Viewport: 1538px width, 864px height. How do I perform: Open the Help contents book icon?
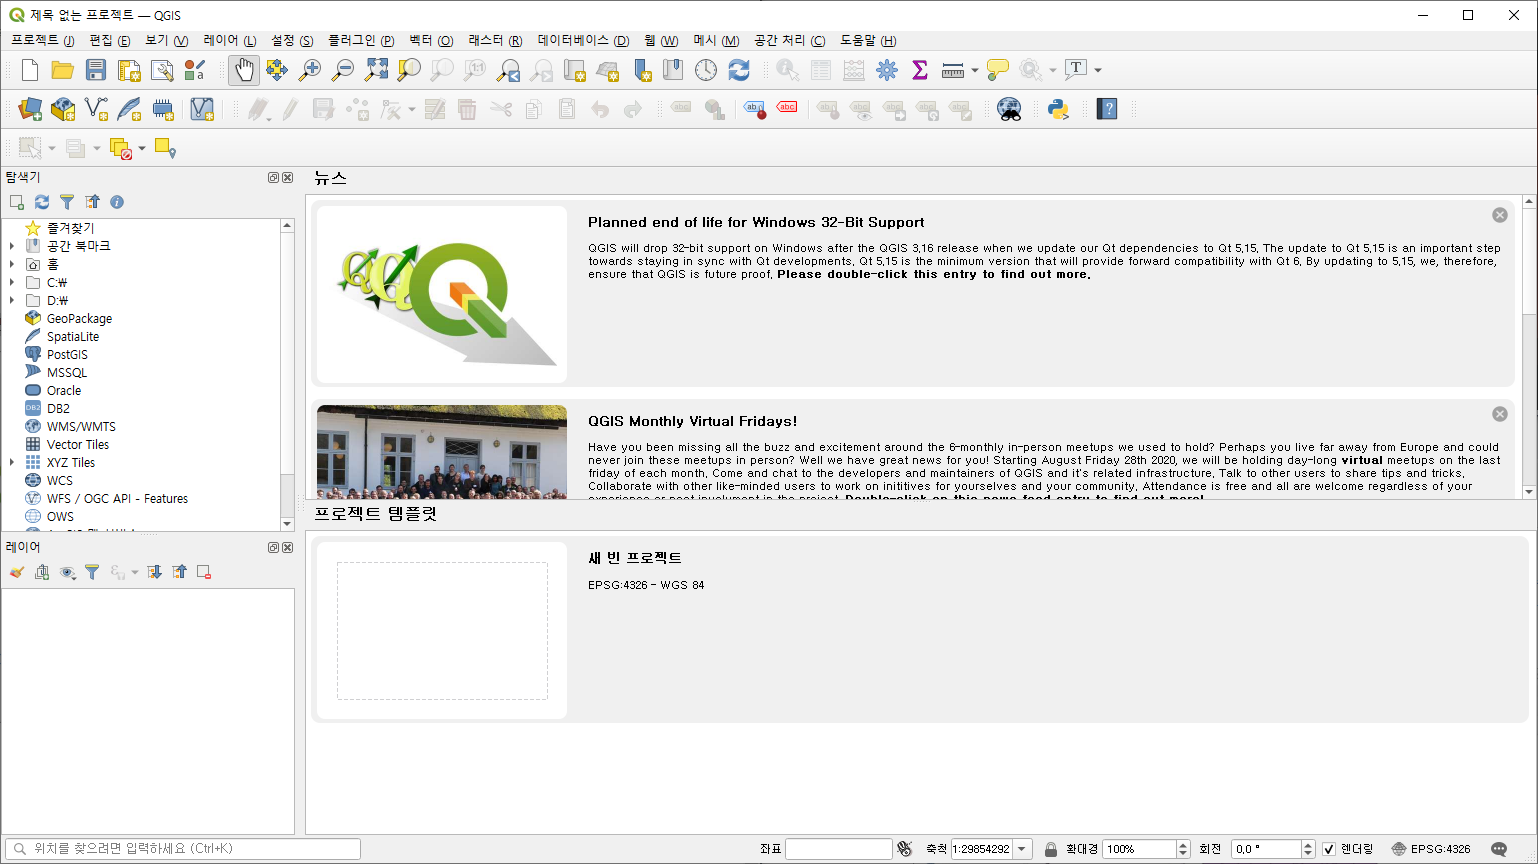1107,109
